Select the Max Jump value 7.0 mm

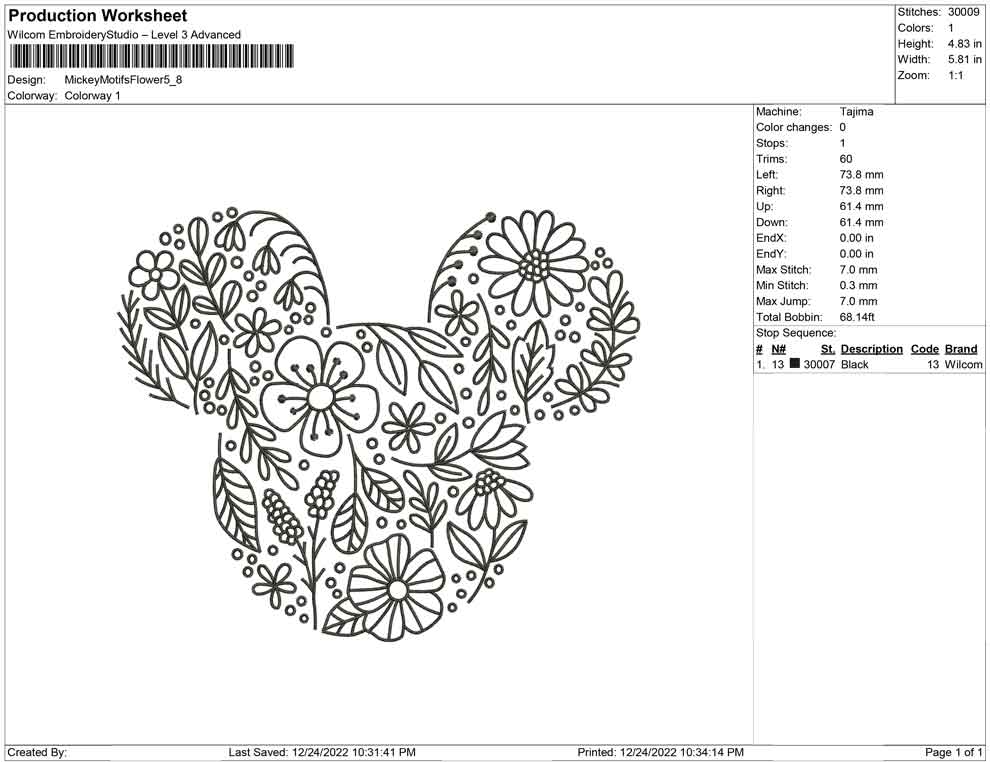[x=859, y=301]
